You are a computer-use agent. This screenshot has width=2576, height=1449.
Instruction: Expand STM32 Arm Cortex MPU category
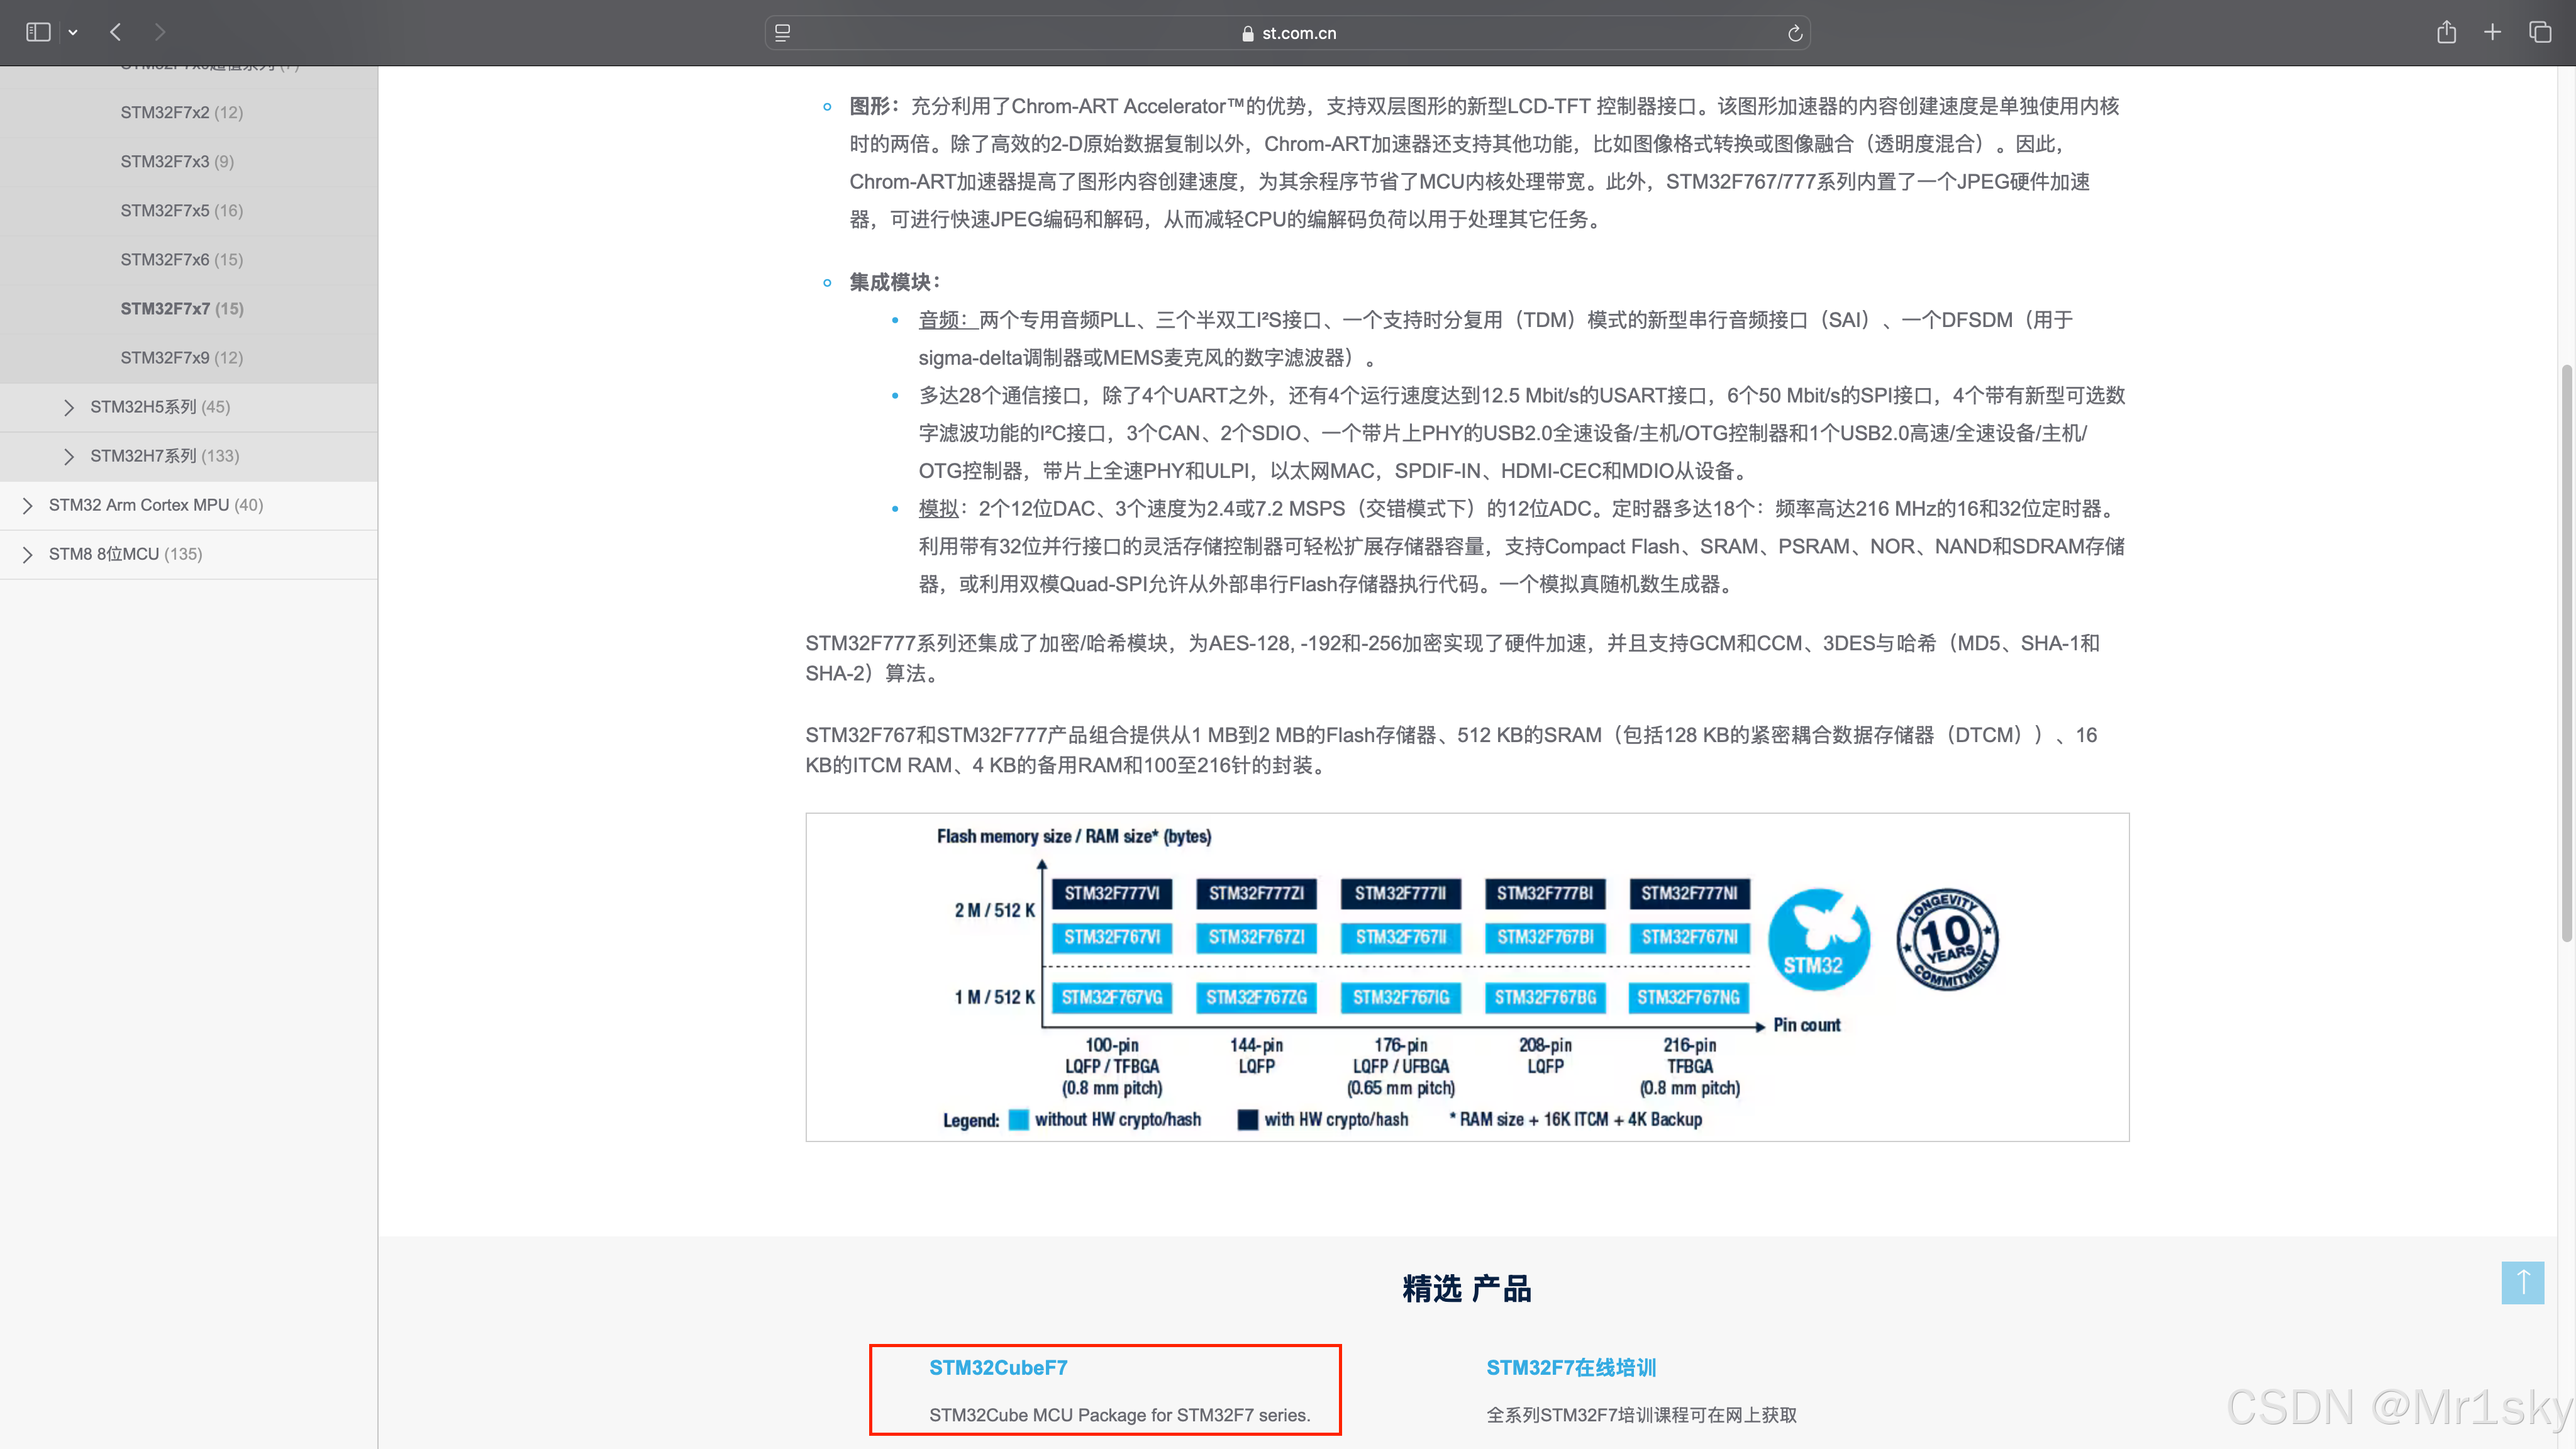pyautogui.click(x=27, y=505)
